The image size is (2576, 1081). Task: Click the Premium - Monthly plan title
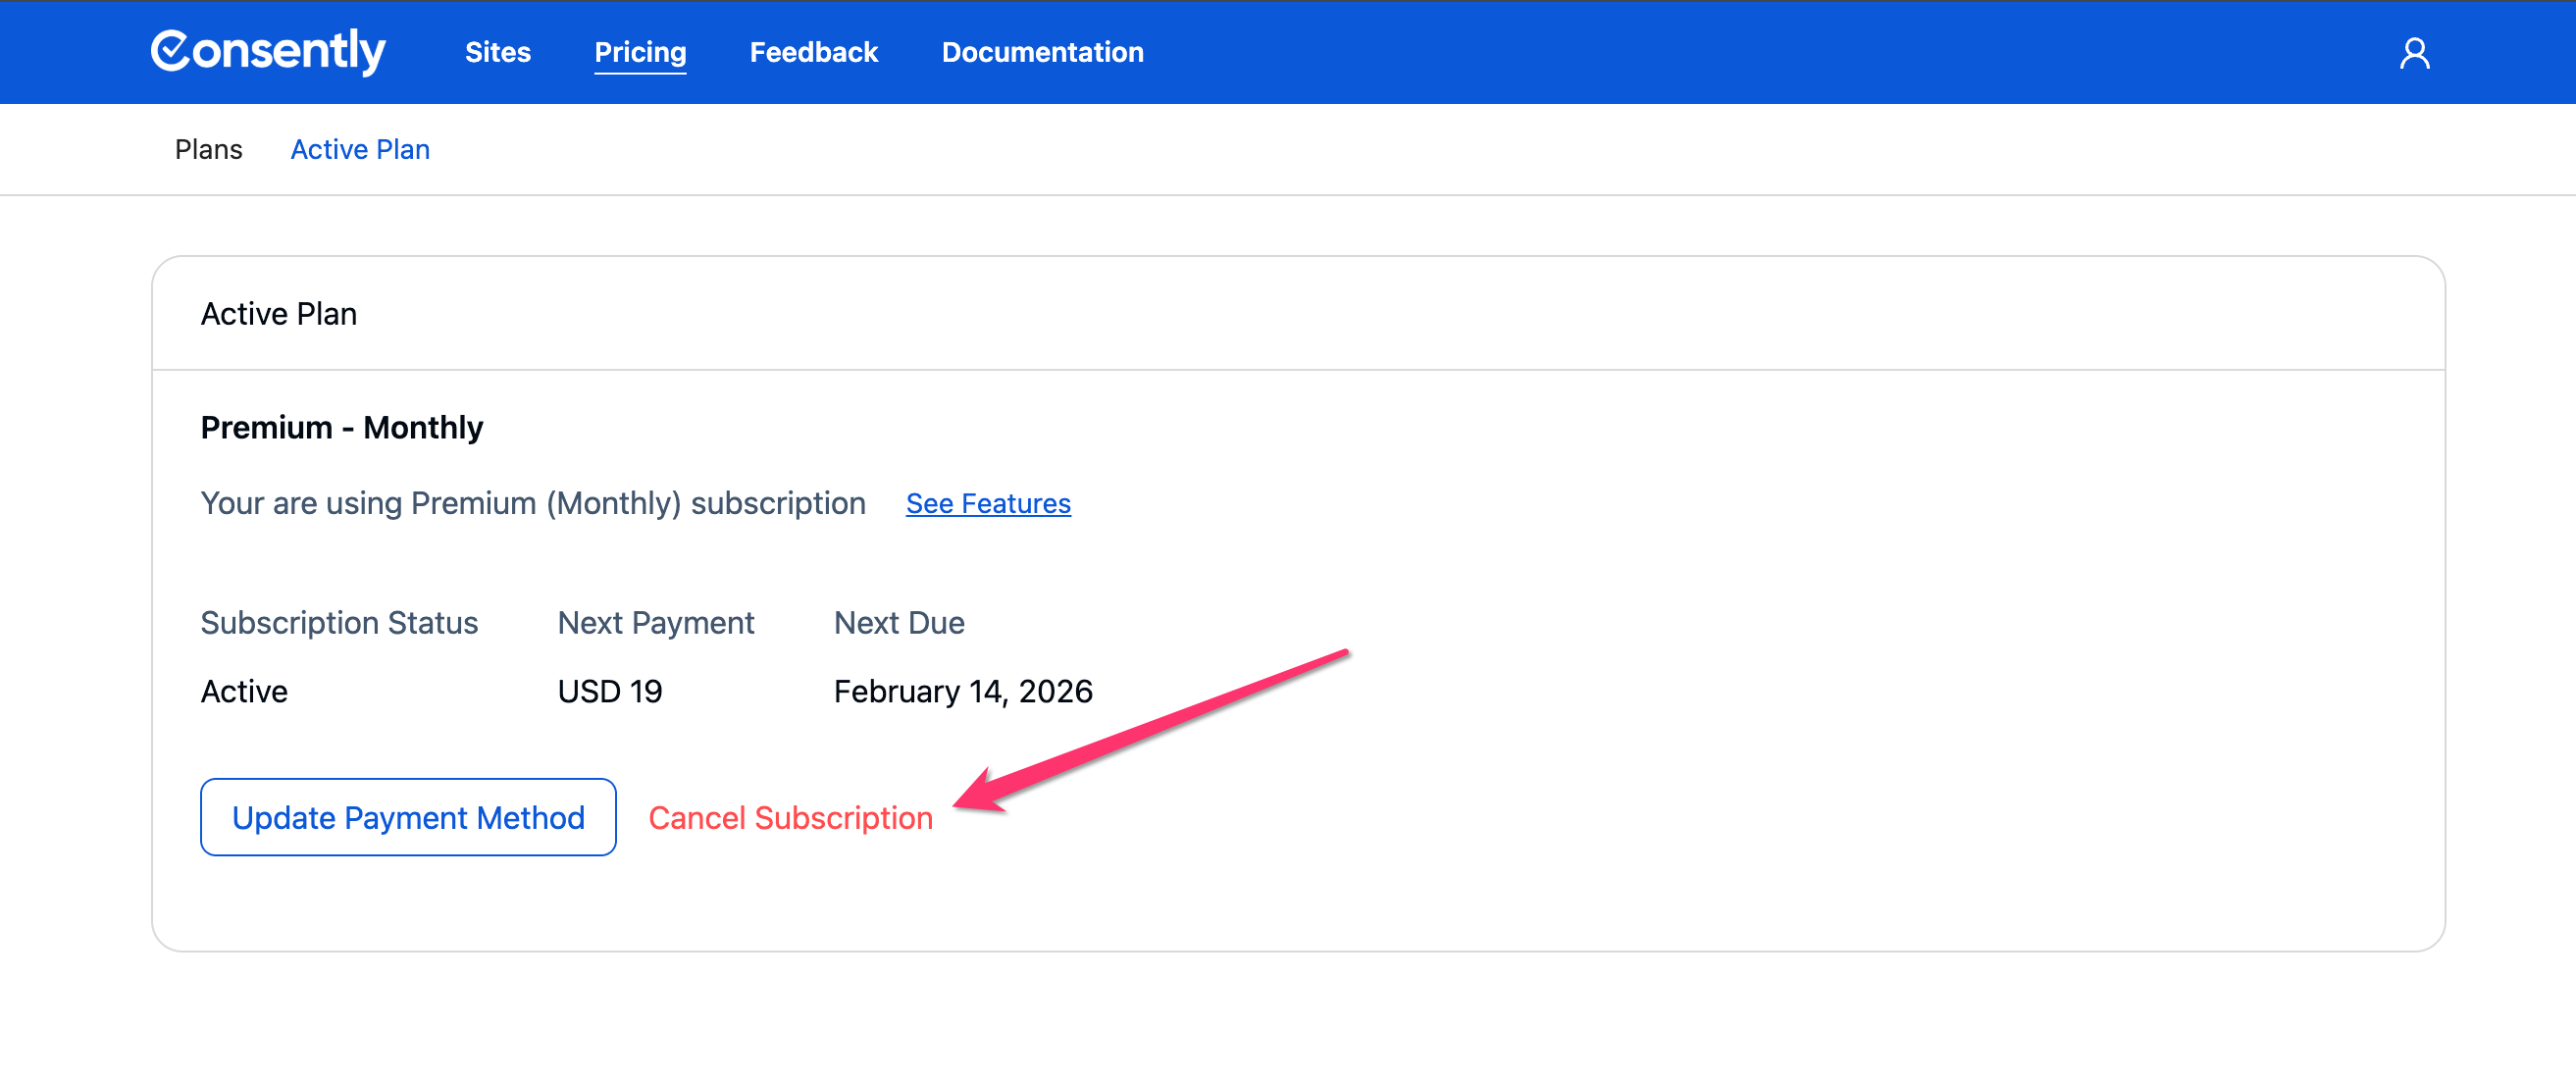click(341, 428)
